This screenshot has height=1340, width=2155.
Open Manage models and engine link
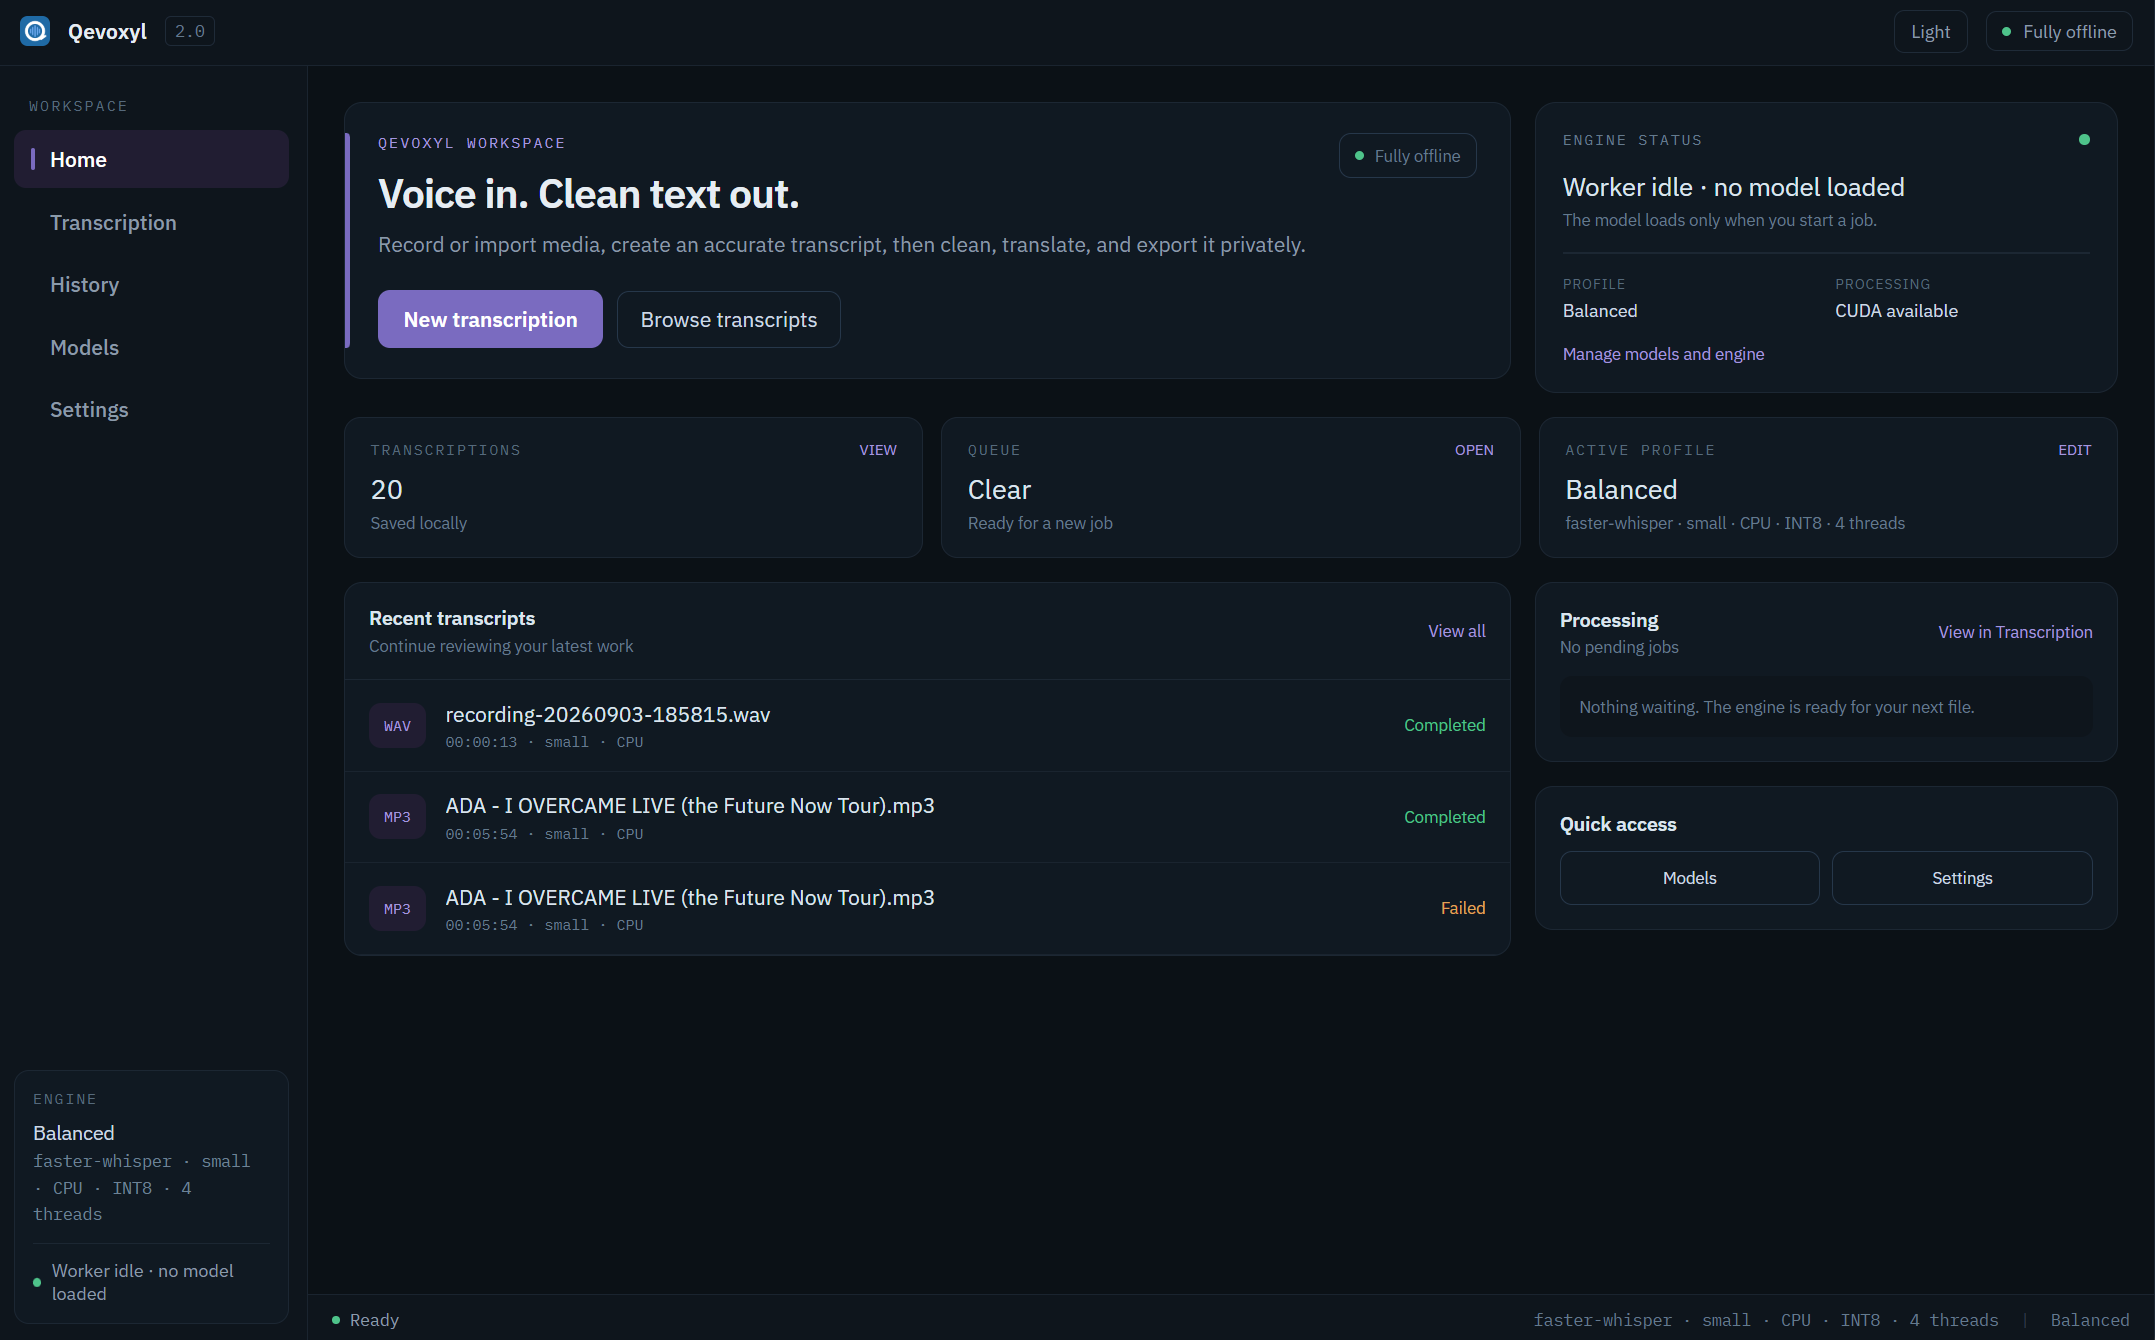tap(1663, 354)
